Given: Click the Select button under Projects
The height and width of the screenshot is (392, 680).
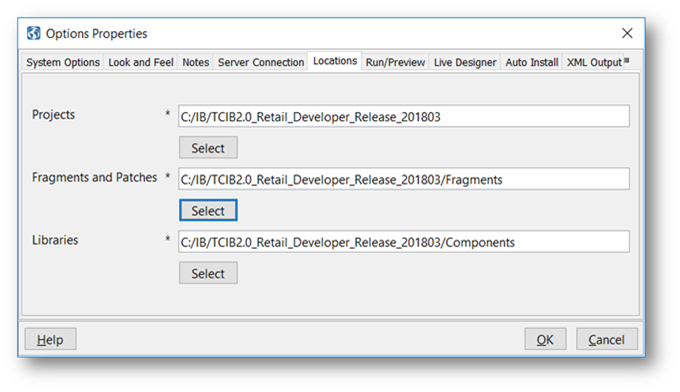Looking at the screenshot, I should tap(208, 148).
